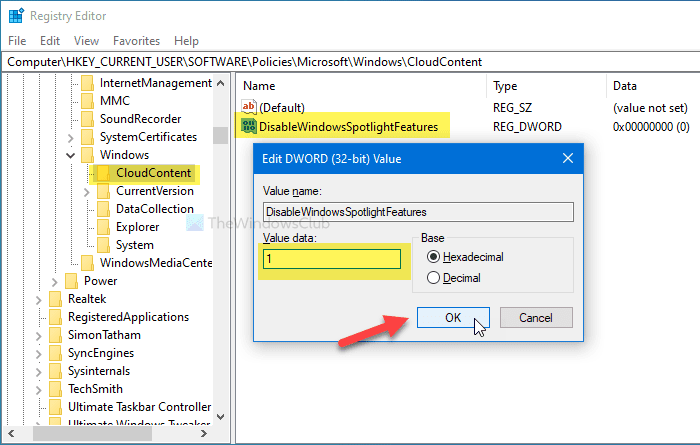The height and width of the screenshot is (445, 700).
Task: Click the tree horizontal scrollbar thumb
Action: 92,433
